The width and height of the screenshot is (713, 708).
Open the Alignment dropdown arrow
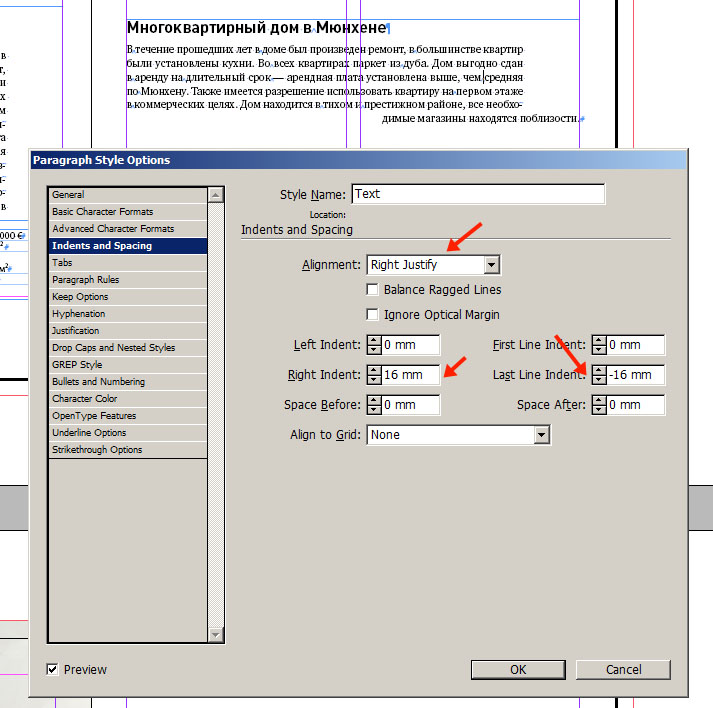(x=492, y=265)
